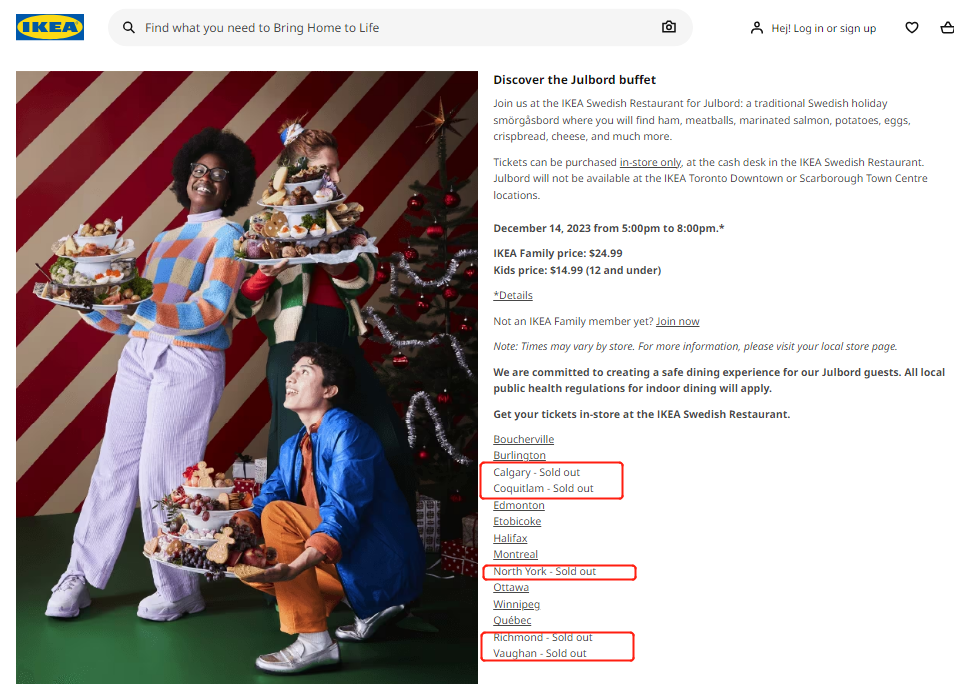Viewport: 954px width, 684px height.
Task: Open the in-store only link
Action: point(650,162)
